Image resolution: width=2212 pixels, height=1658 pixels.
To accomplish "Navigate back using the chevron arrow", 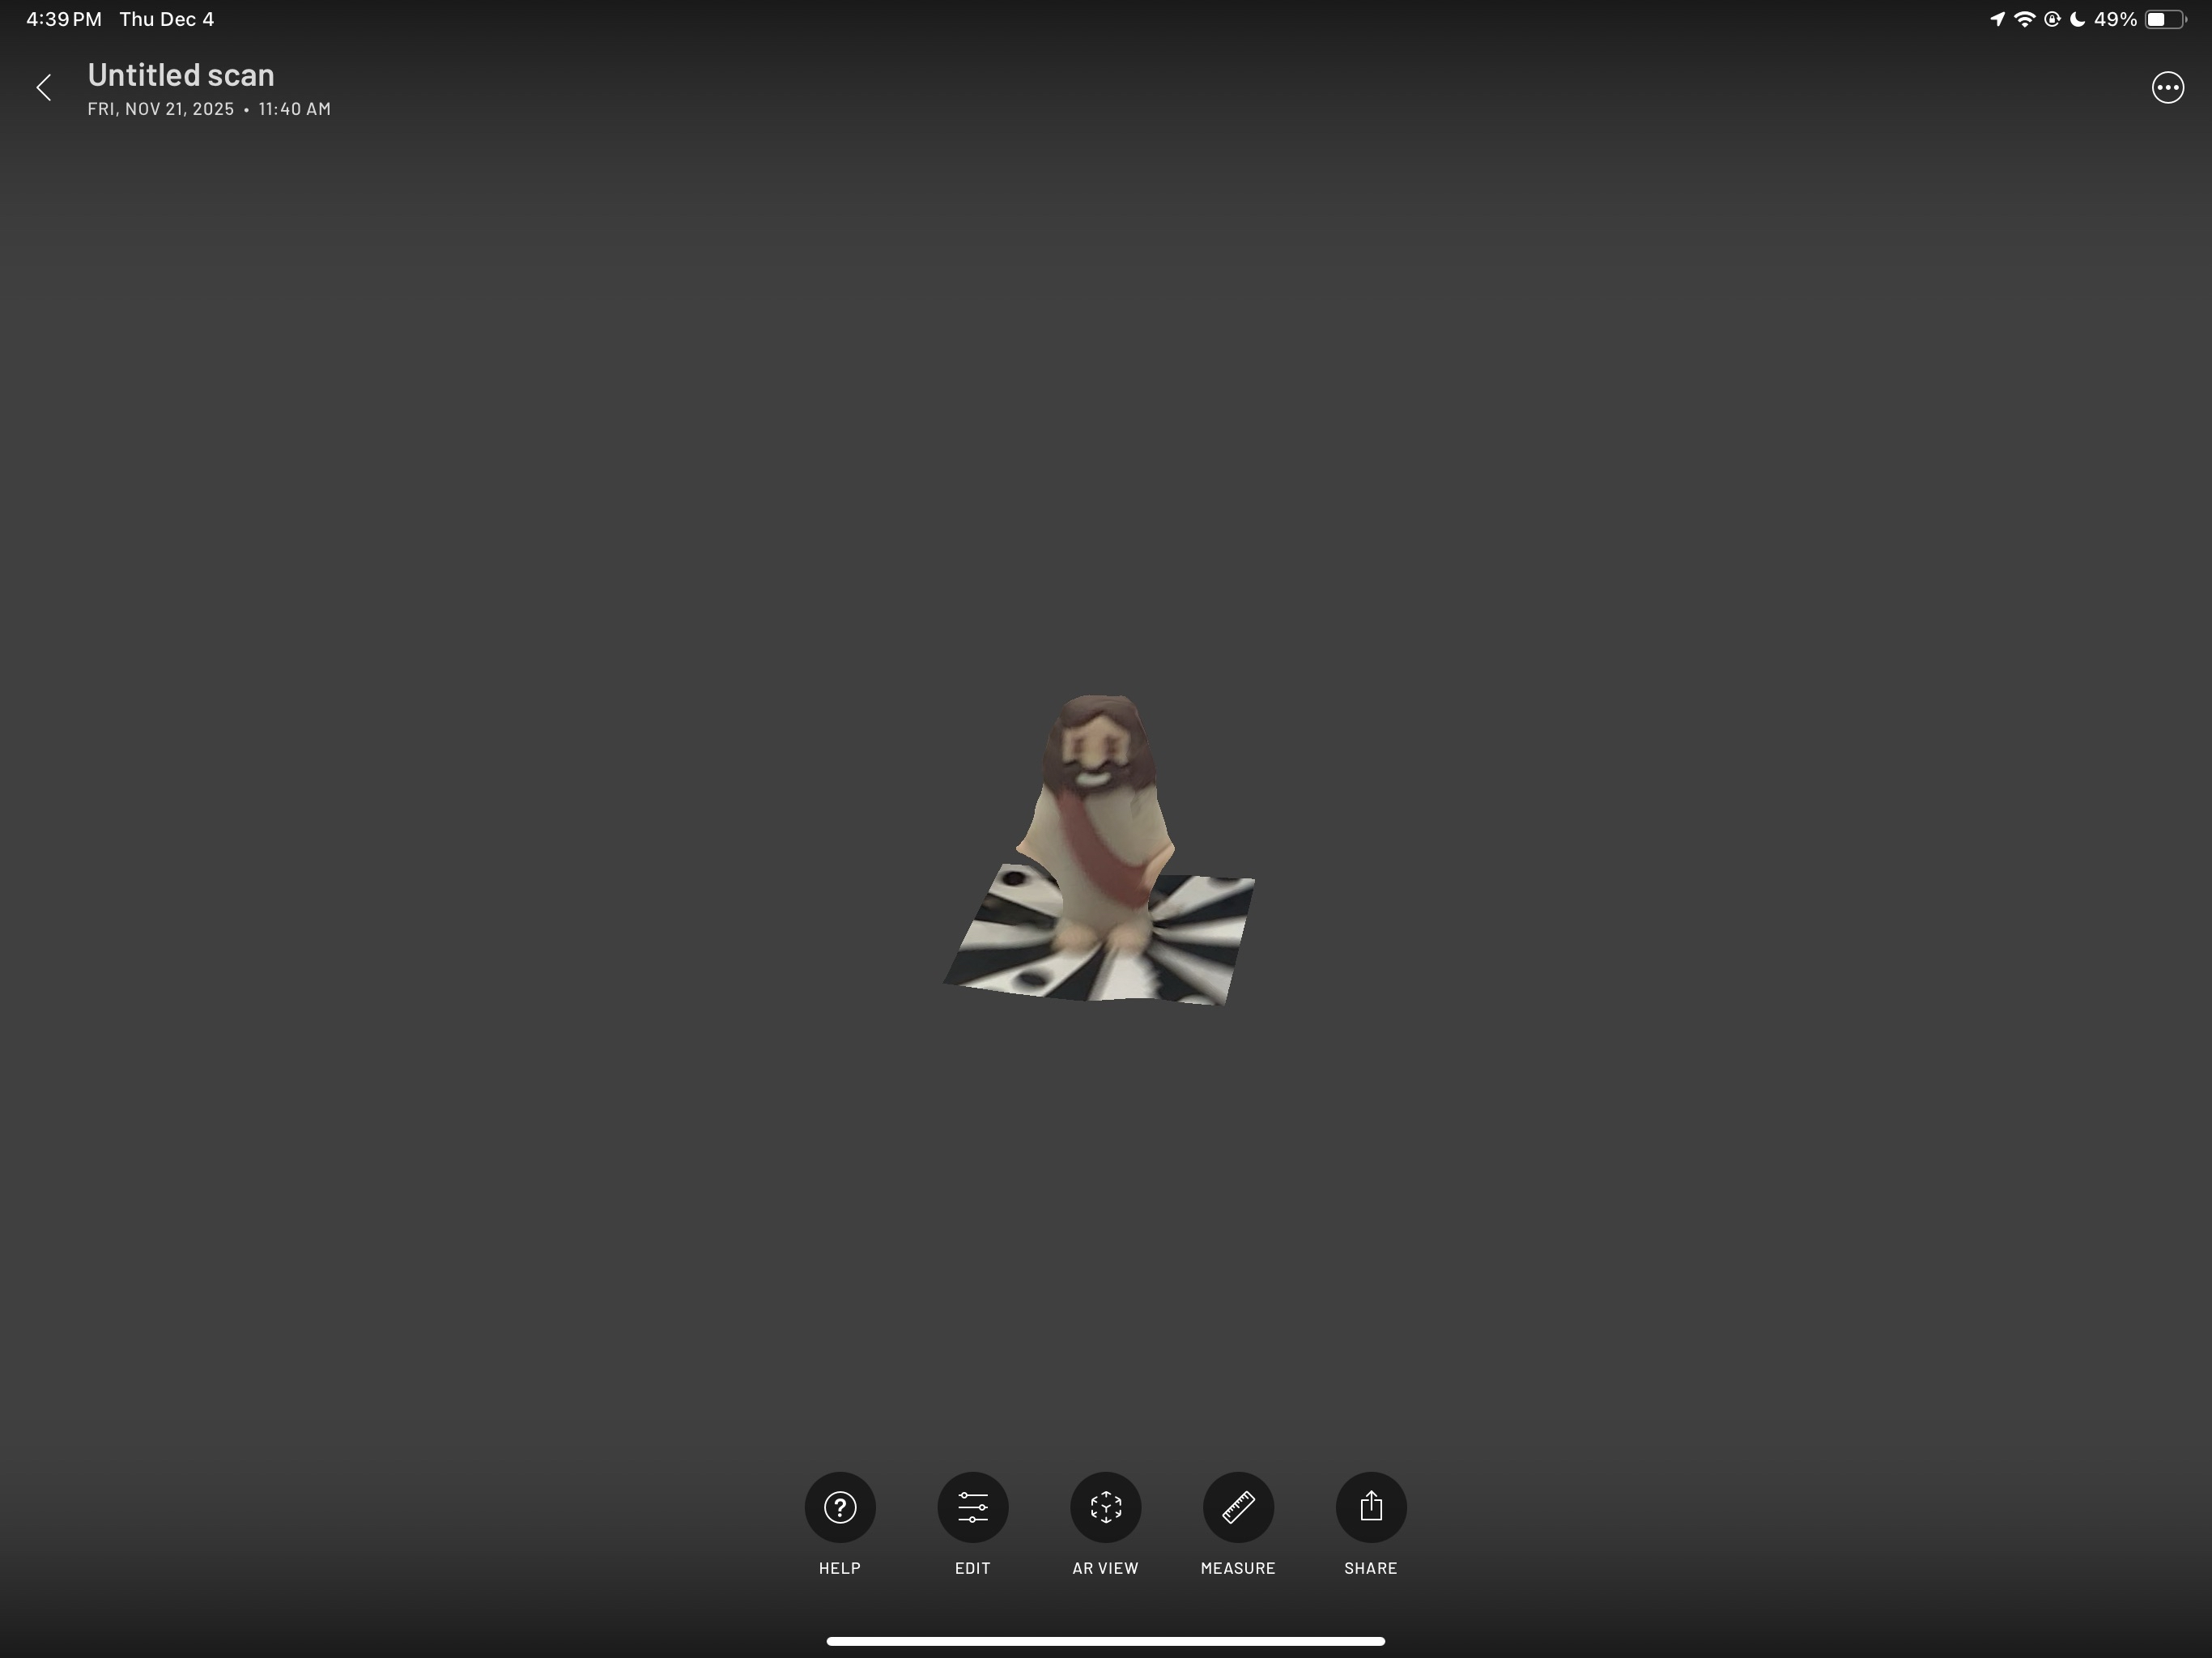I will (x=45, y=87).
